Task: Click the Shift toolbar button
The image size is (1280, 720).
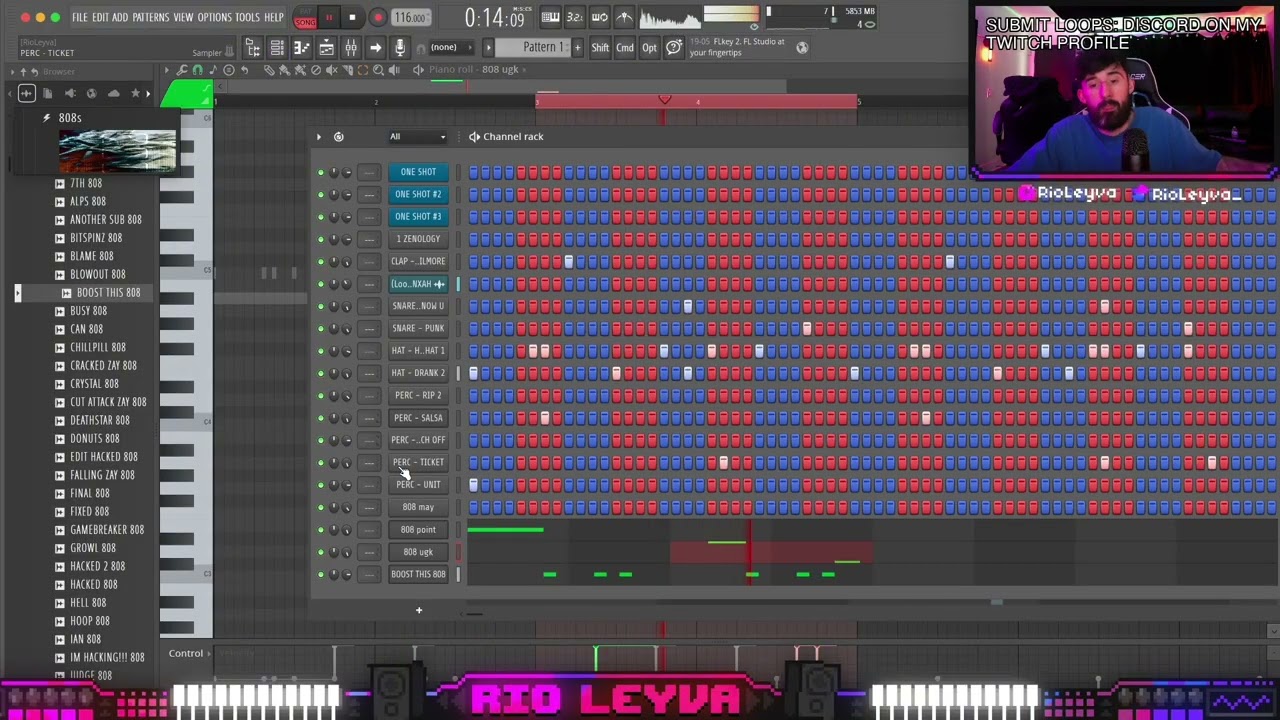Action: click(600, 47)
